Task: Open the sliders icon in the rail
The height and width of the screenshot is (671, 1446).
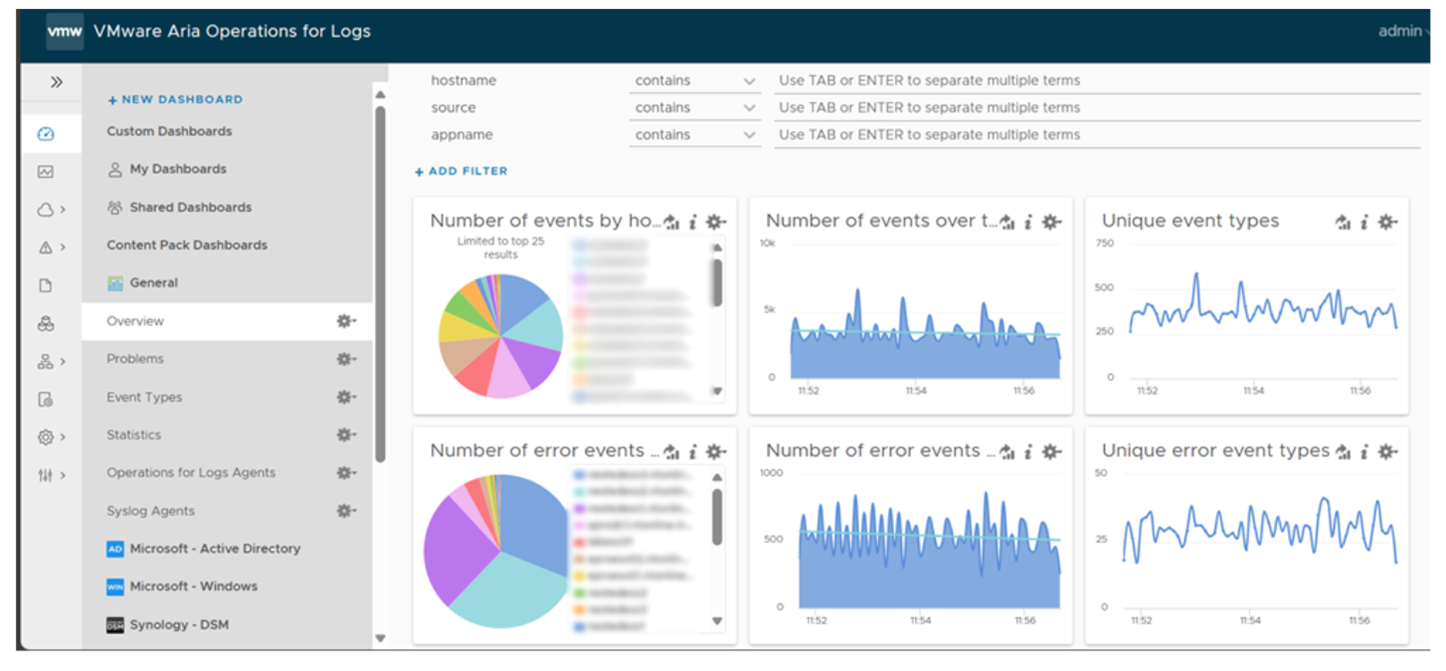Action: [45, 475]
